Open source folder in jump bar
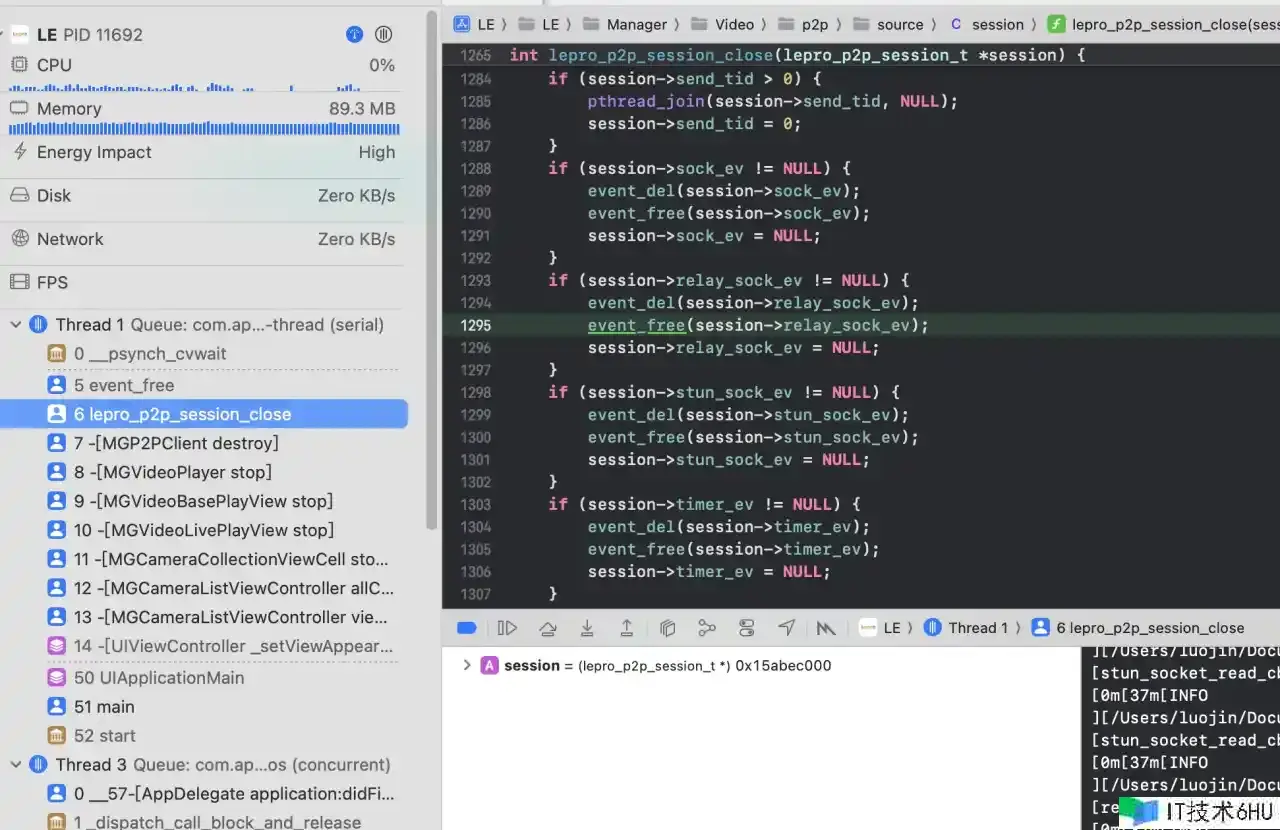This screenshot has width=1280, height=830. pos(889,24)
